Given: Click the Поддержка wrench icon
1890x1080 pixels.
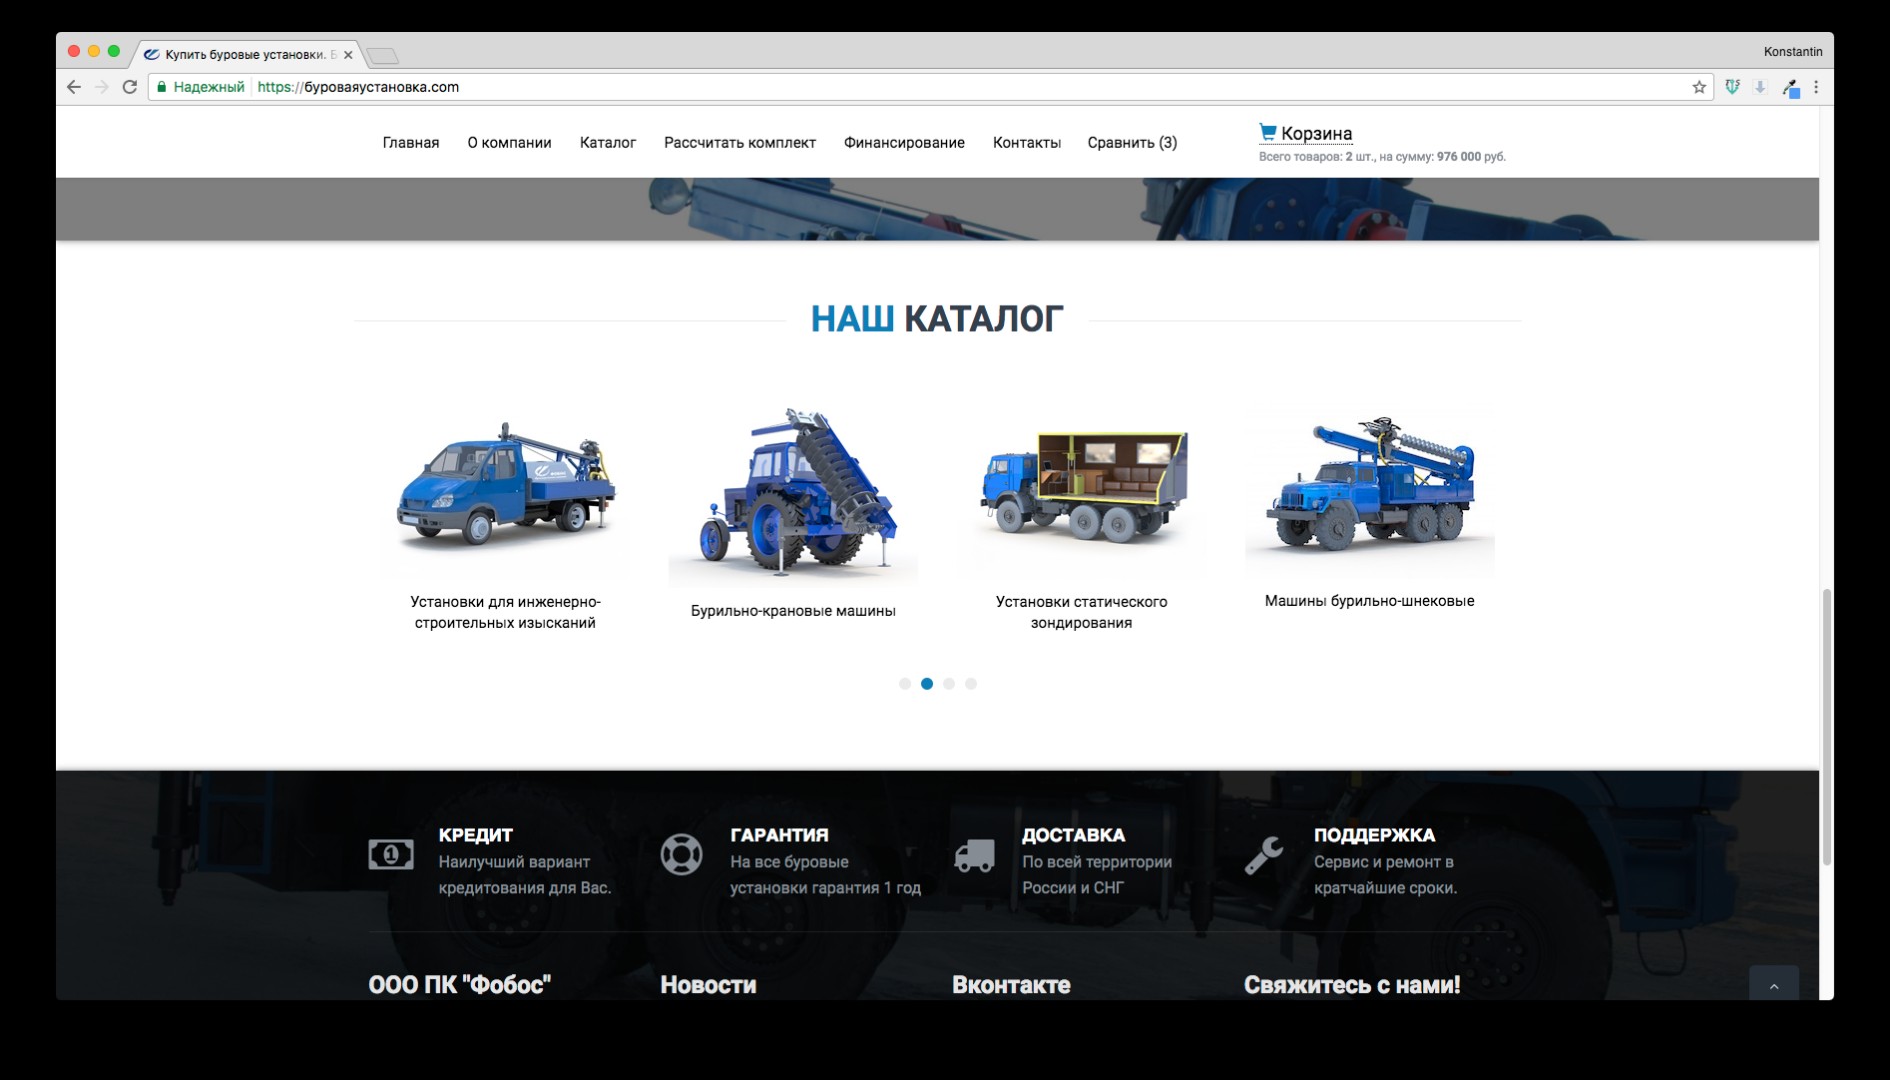Looking at the screenshot, I should point(1264,856).
